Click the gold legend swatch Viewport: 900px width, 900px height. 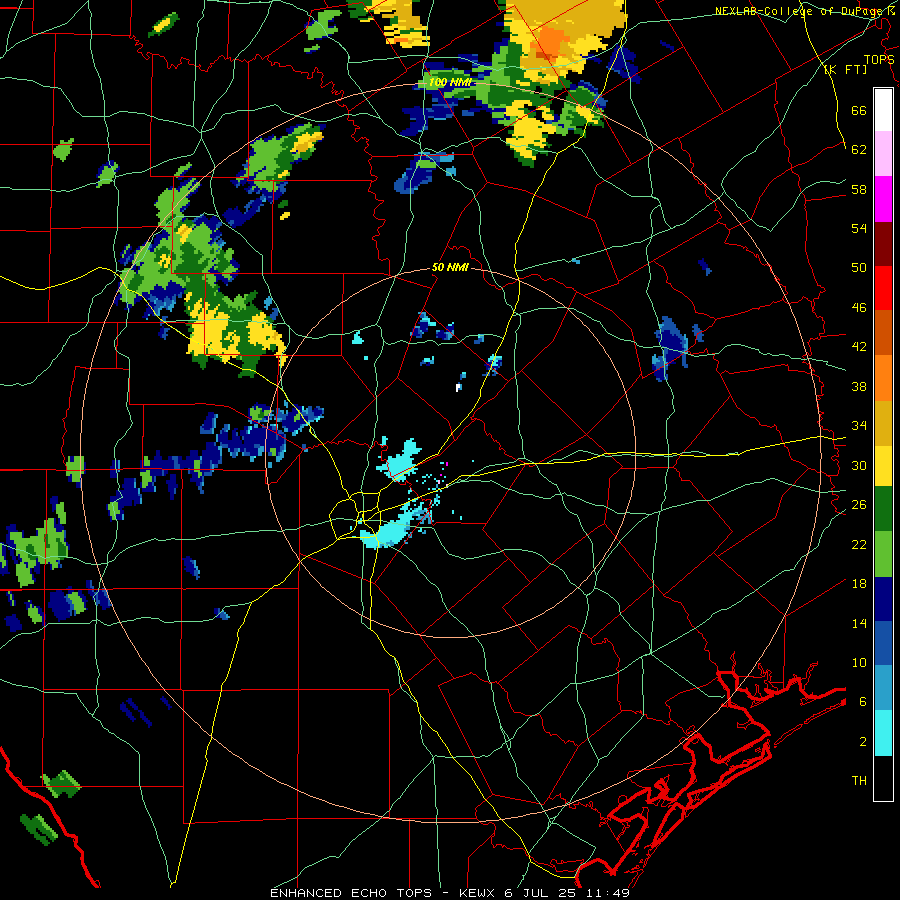pos(883,423)
